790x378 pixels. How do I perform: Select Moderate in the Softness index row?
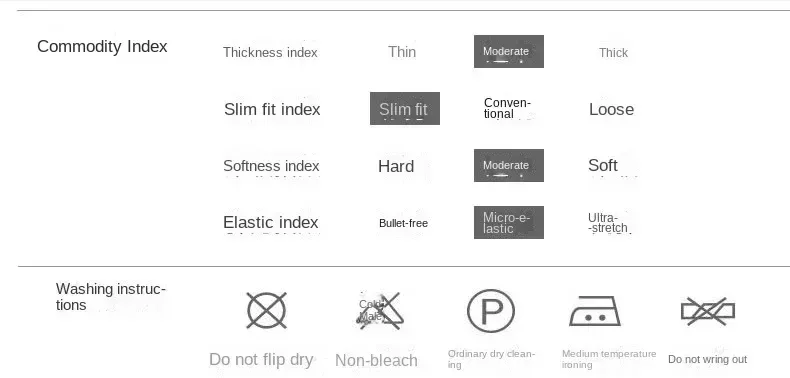509,165
